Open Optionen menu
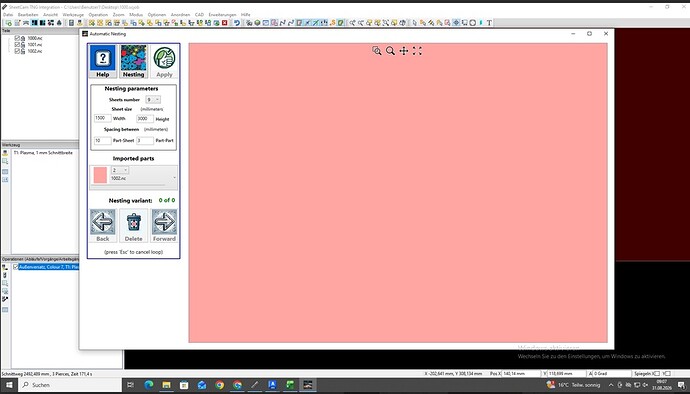690x394 pixels. click(x=157, y=15)
